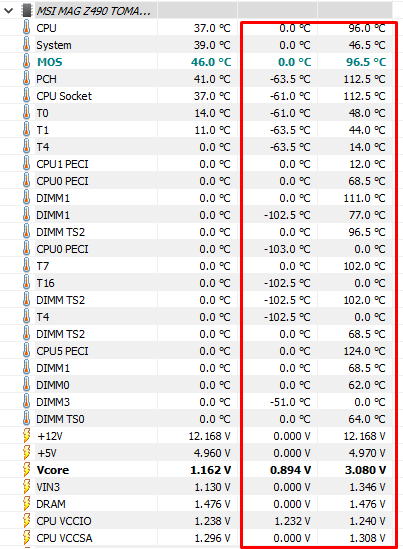Click thermometer icon of T4 row with 14.0 °C maximum
The width and height of the screenshot is (403, 549).
27,147
